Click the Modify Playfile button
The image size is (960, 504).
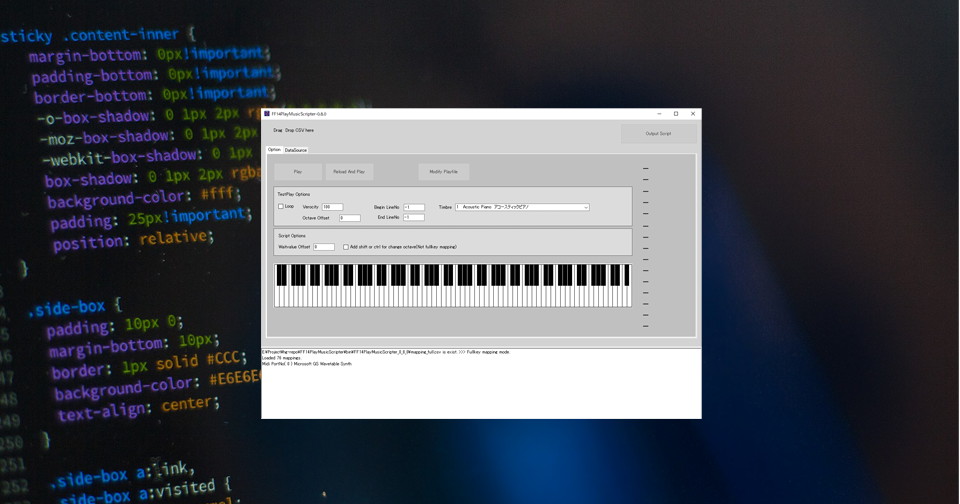pyautogui.click(x=443, y=172)
